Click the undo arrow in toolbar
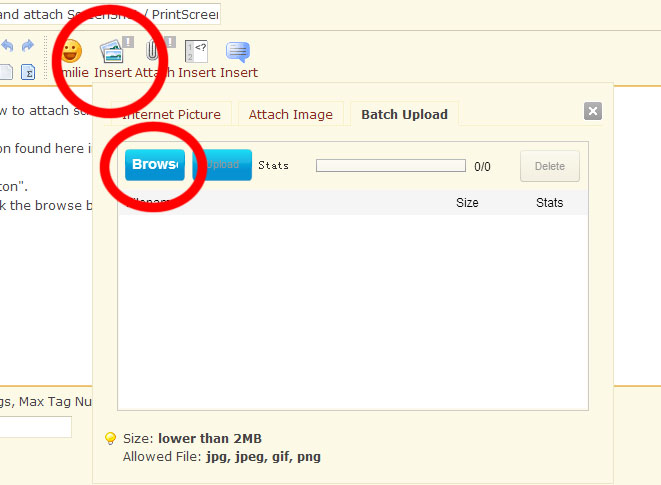Viewport: 661px width, 485px height. click(8, 46)
